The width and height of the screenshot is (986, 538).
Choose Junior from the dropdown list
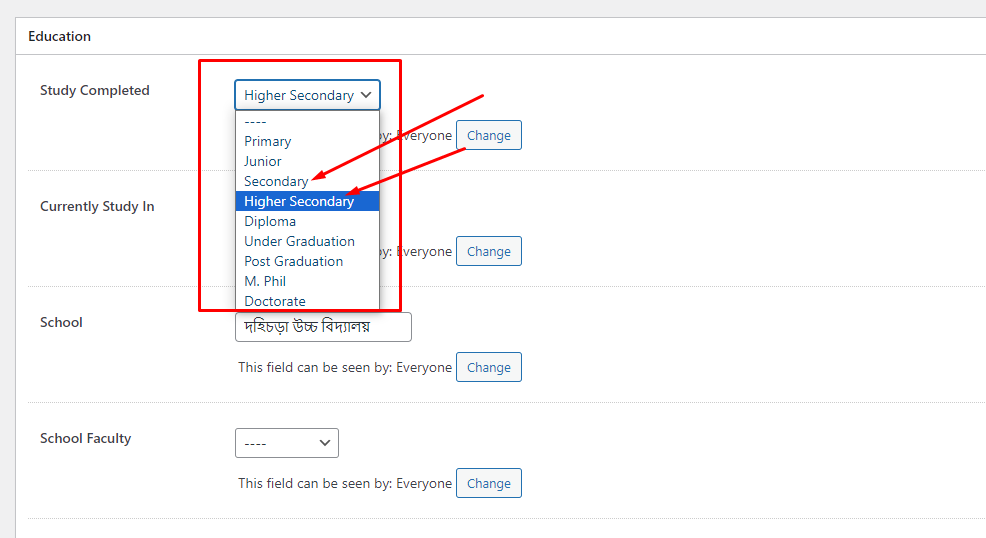point(263,161)
